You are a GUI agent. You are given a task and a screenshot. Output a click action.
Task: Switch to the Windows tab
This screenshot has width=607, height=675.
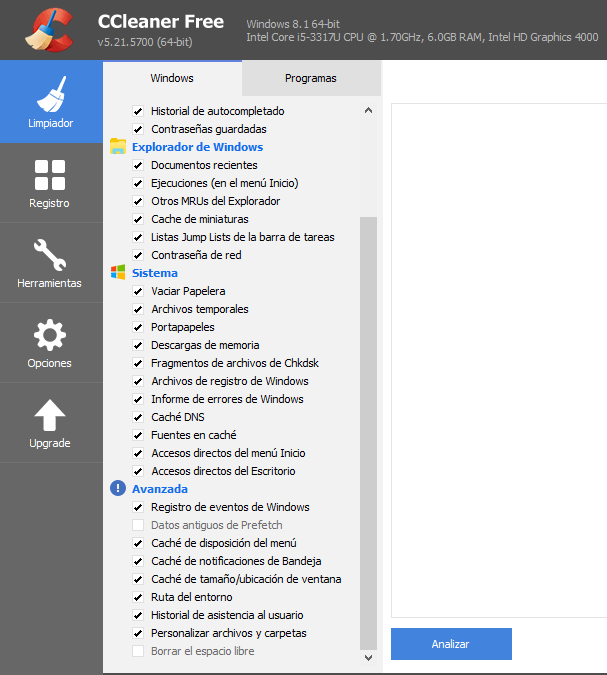coord(172,78)
